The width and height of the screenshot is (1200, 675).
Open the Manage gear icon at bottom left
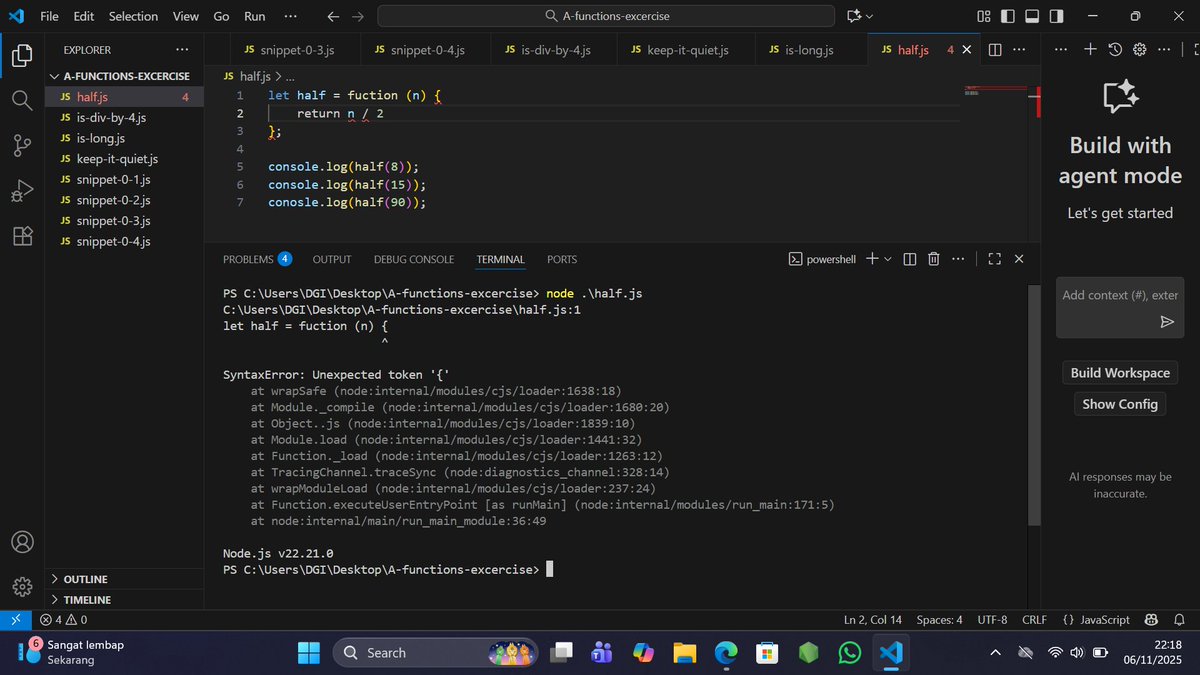[22, 586]
